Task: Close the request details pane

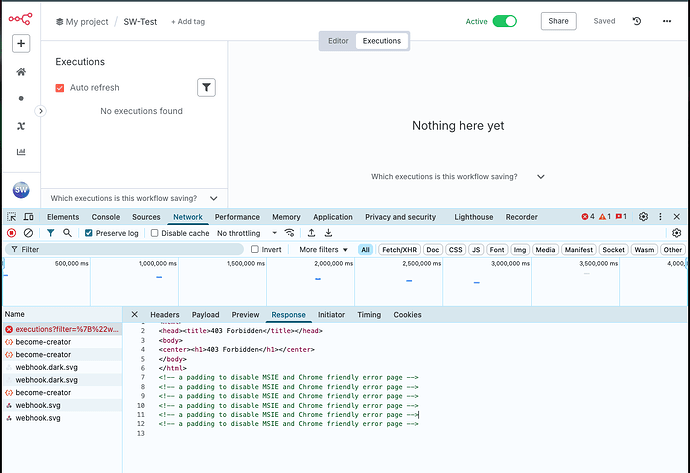Action: point(135,314)
